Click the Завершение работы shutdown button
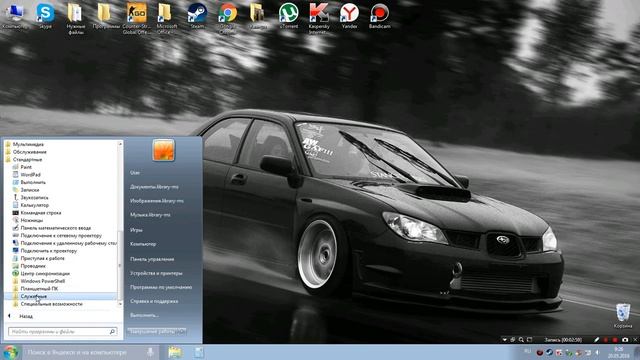Viewport: 640px width, 360px height. pyautogui.click(x=152, y=331)
